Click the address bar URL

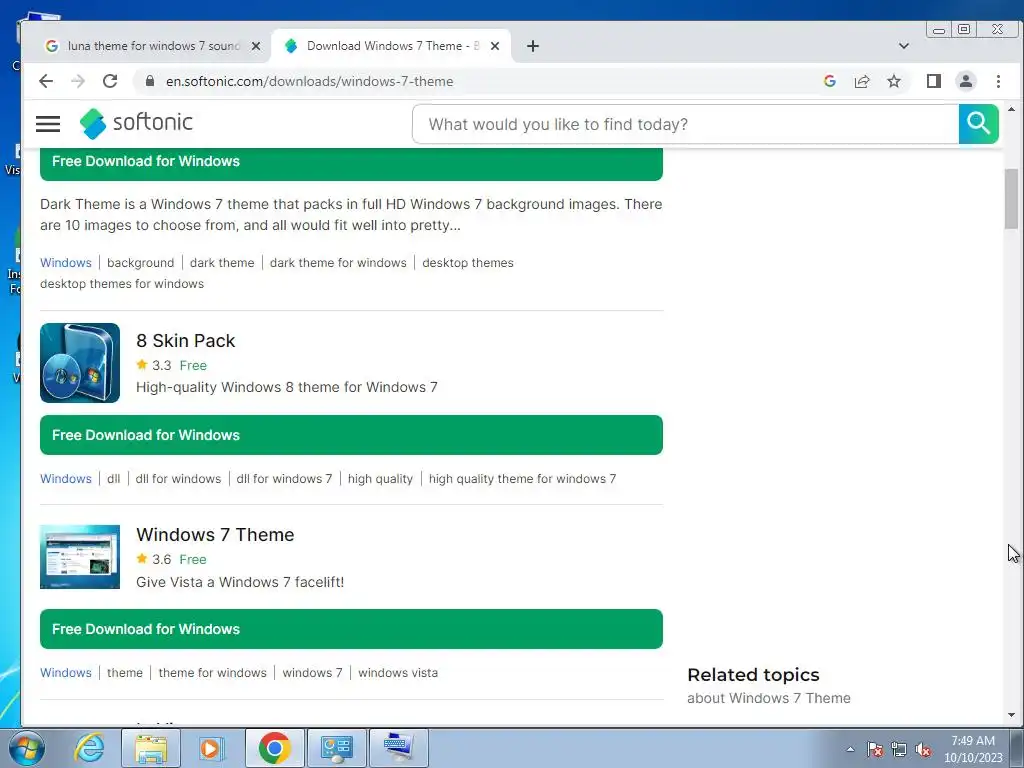pos(309,81)
